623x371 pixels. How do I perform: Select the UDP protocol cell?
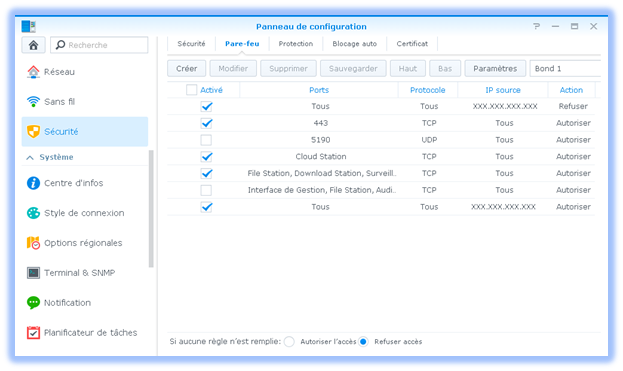(429, 140)
